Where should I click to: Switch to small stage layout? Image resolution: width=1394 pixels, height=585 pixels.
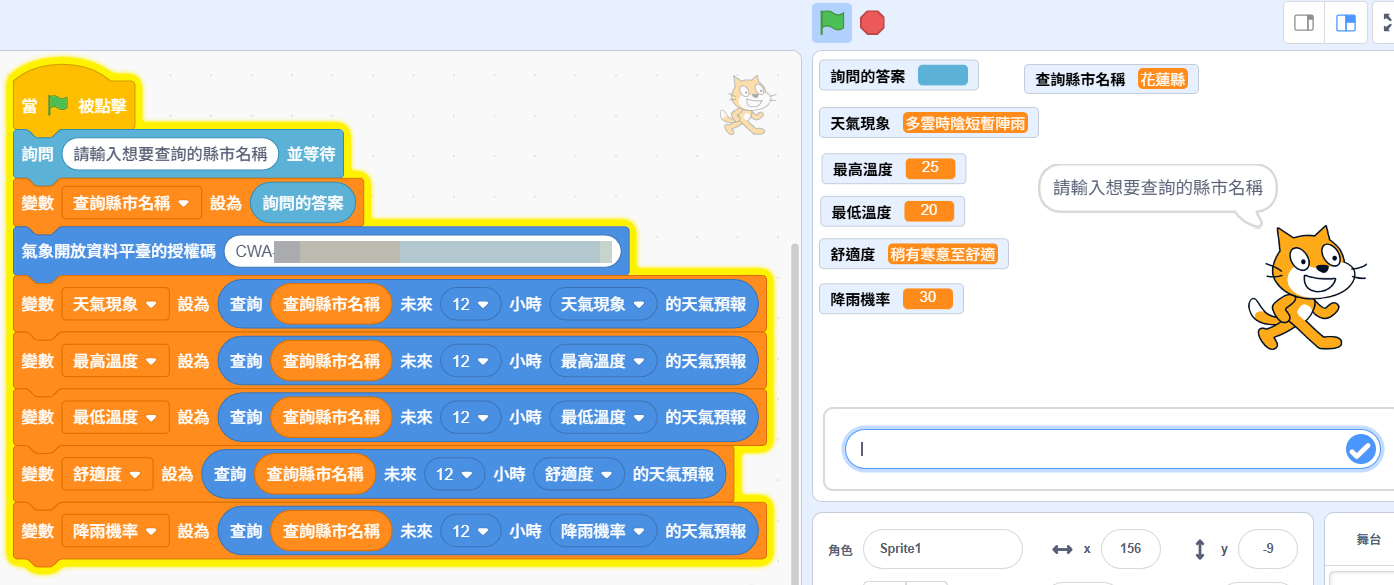(x=1304, y=23)
